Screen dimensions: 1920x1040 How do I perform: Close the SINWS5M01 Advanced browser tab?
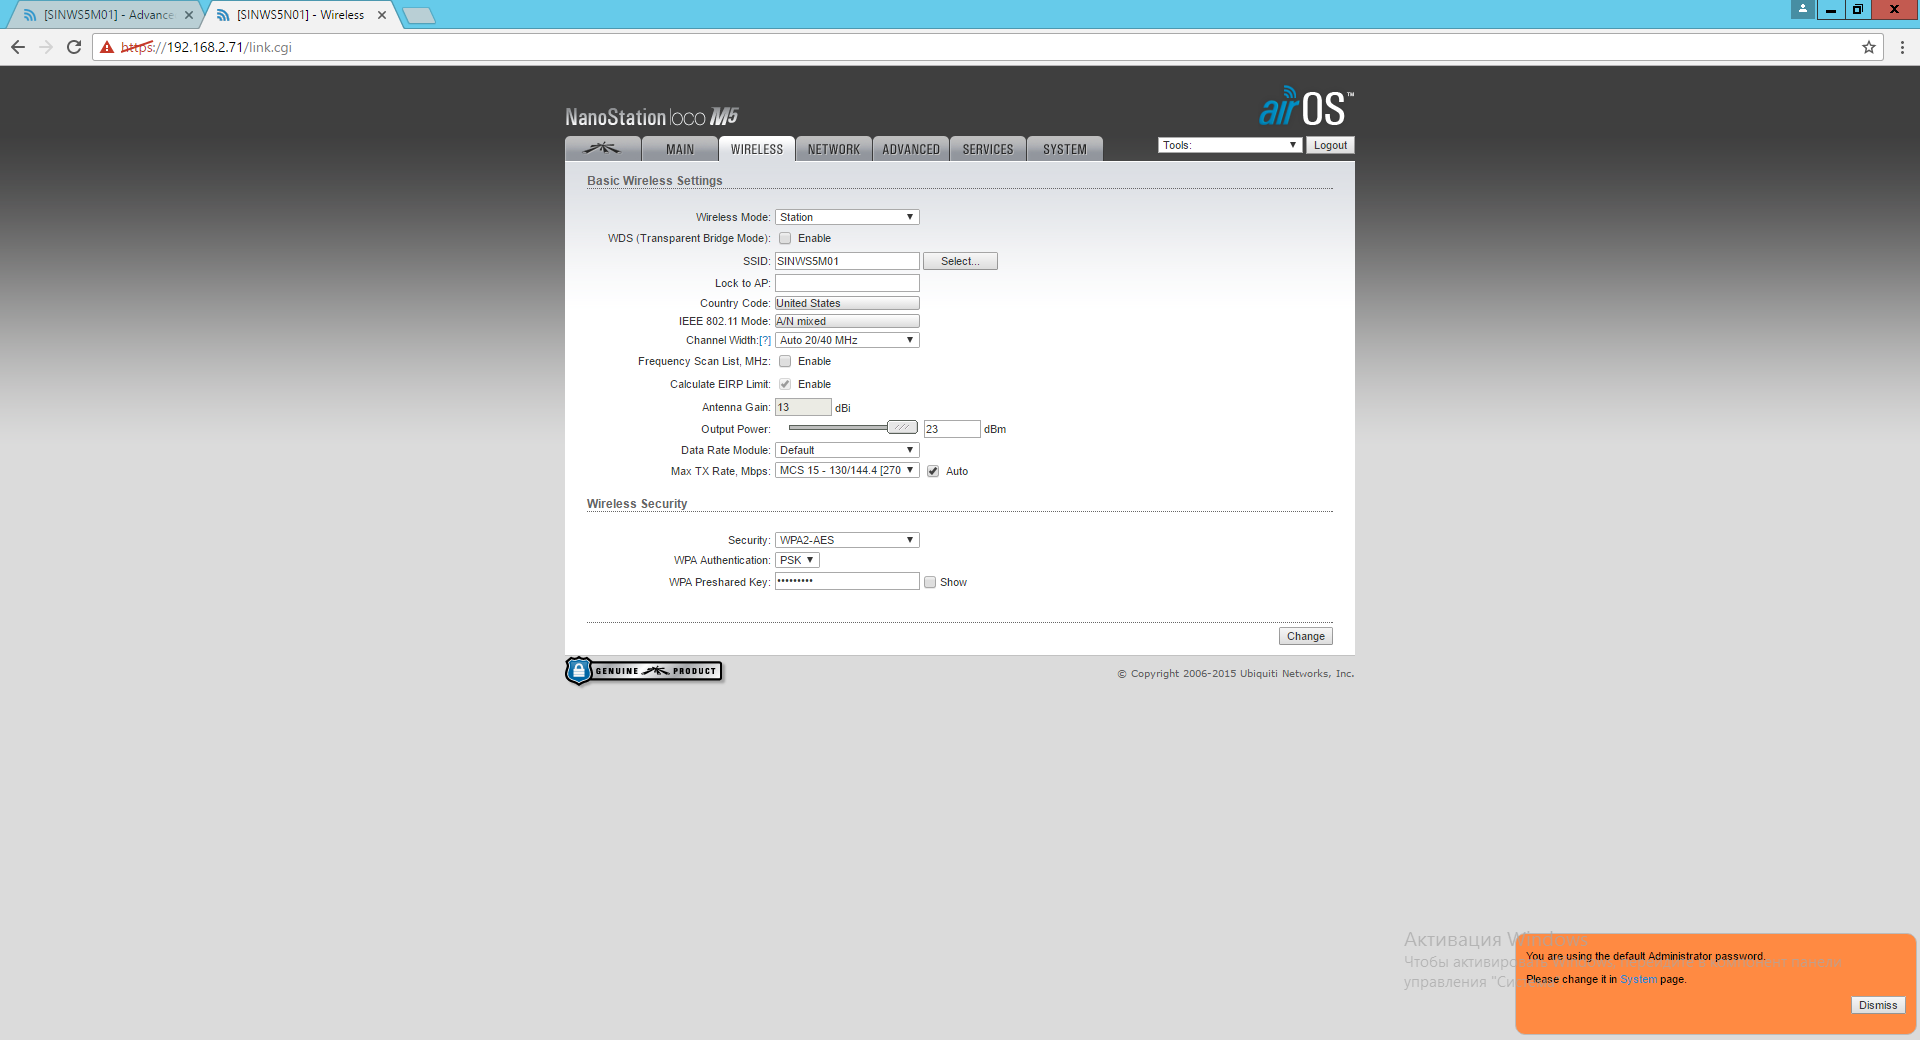coord(189,15)
